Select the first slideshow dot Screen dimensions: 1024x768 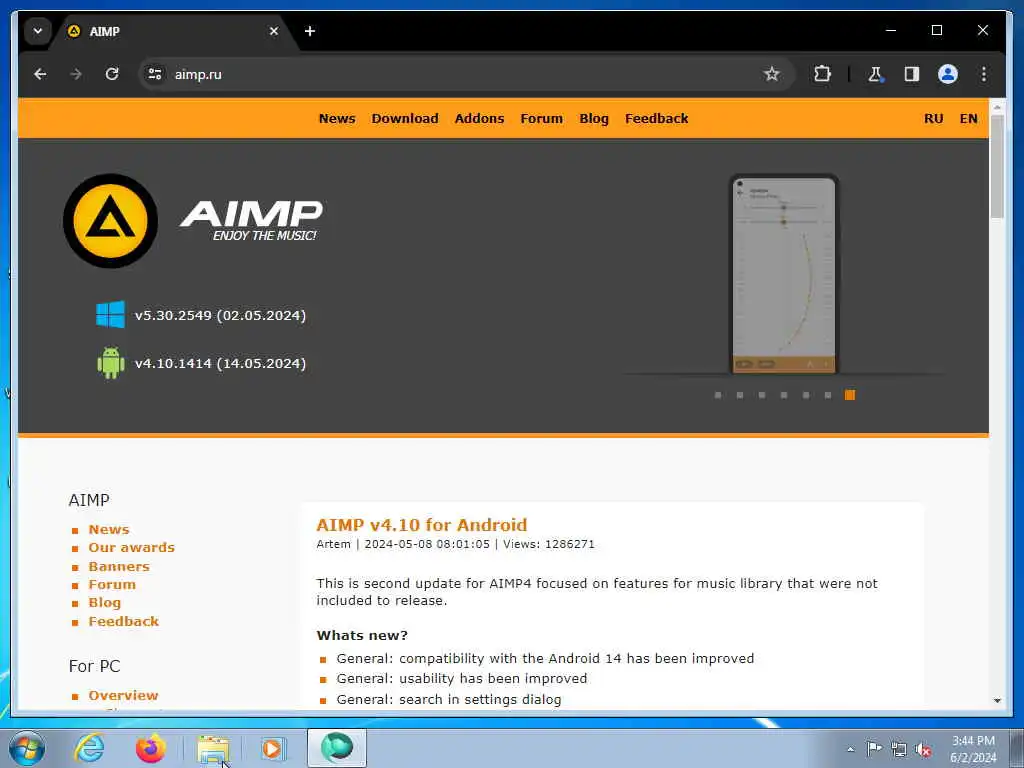point(718,395)
